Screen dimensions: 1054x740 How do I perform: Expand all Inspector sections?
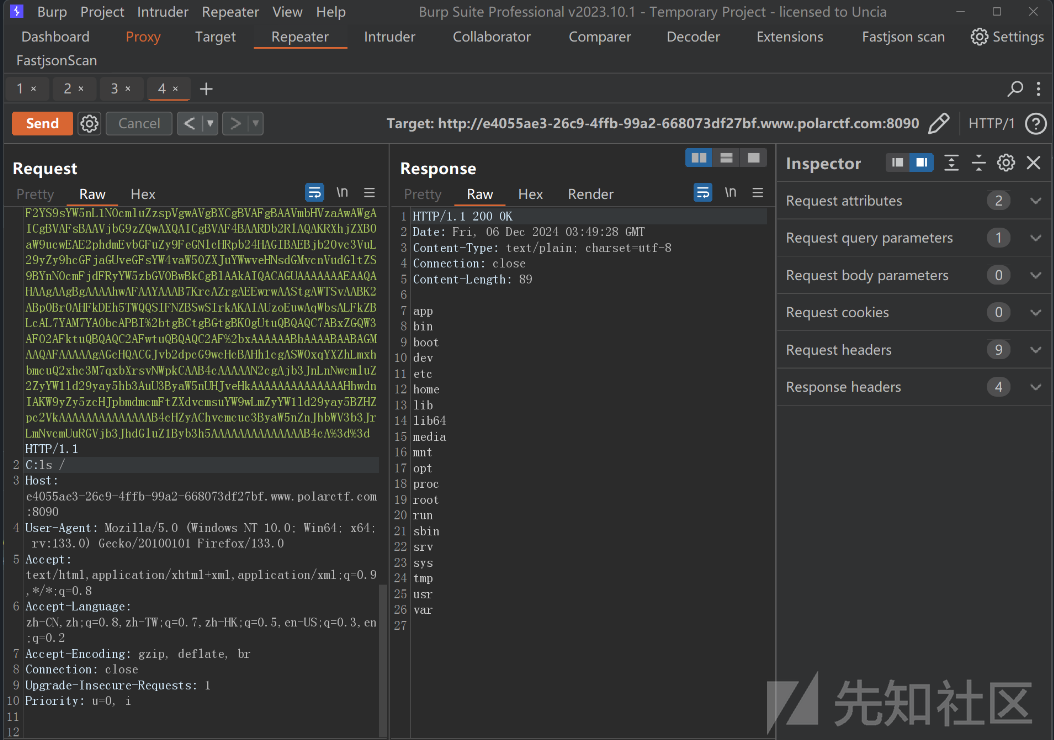pyautogui.click(x=951, y=163)
